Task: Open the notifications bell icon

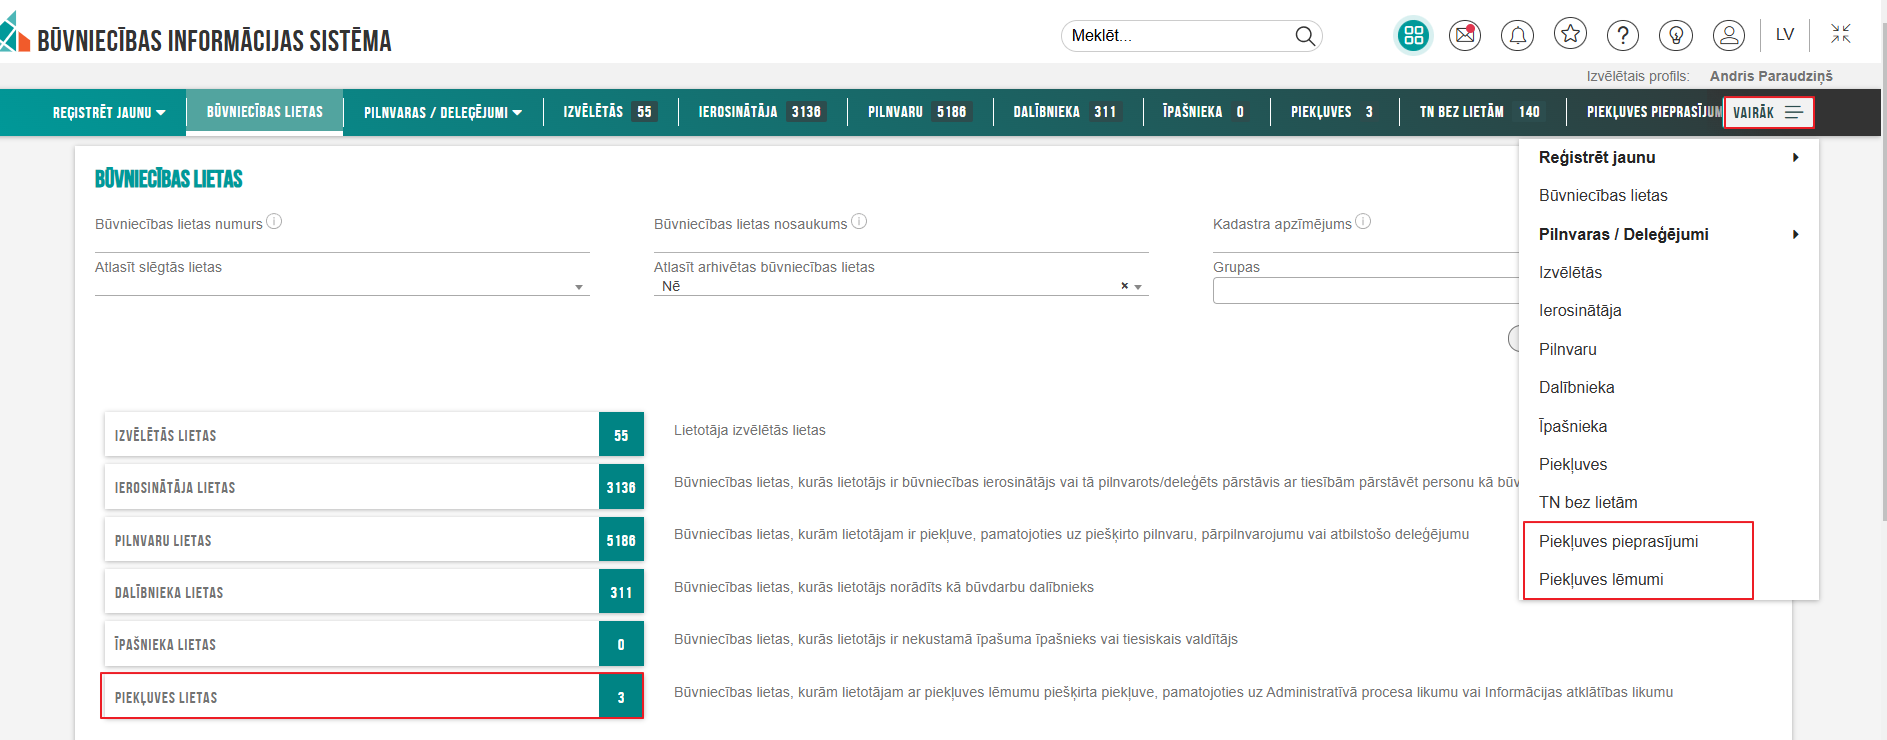Action: pos(1517,36)
